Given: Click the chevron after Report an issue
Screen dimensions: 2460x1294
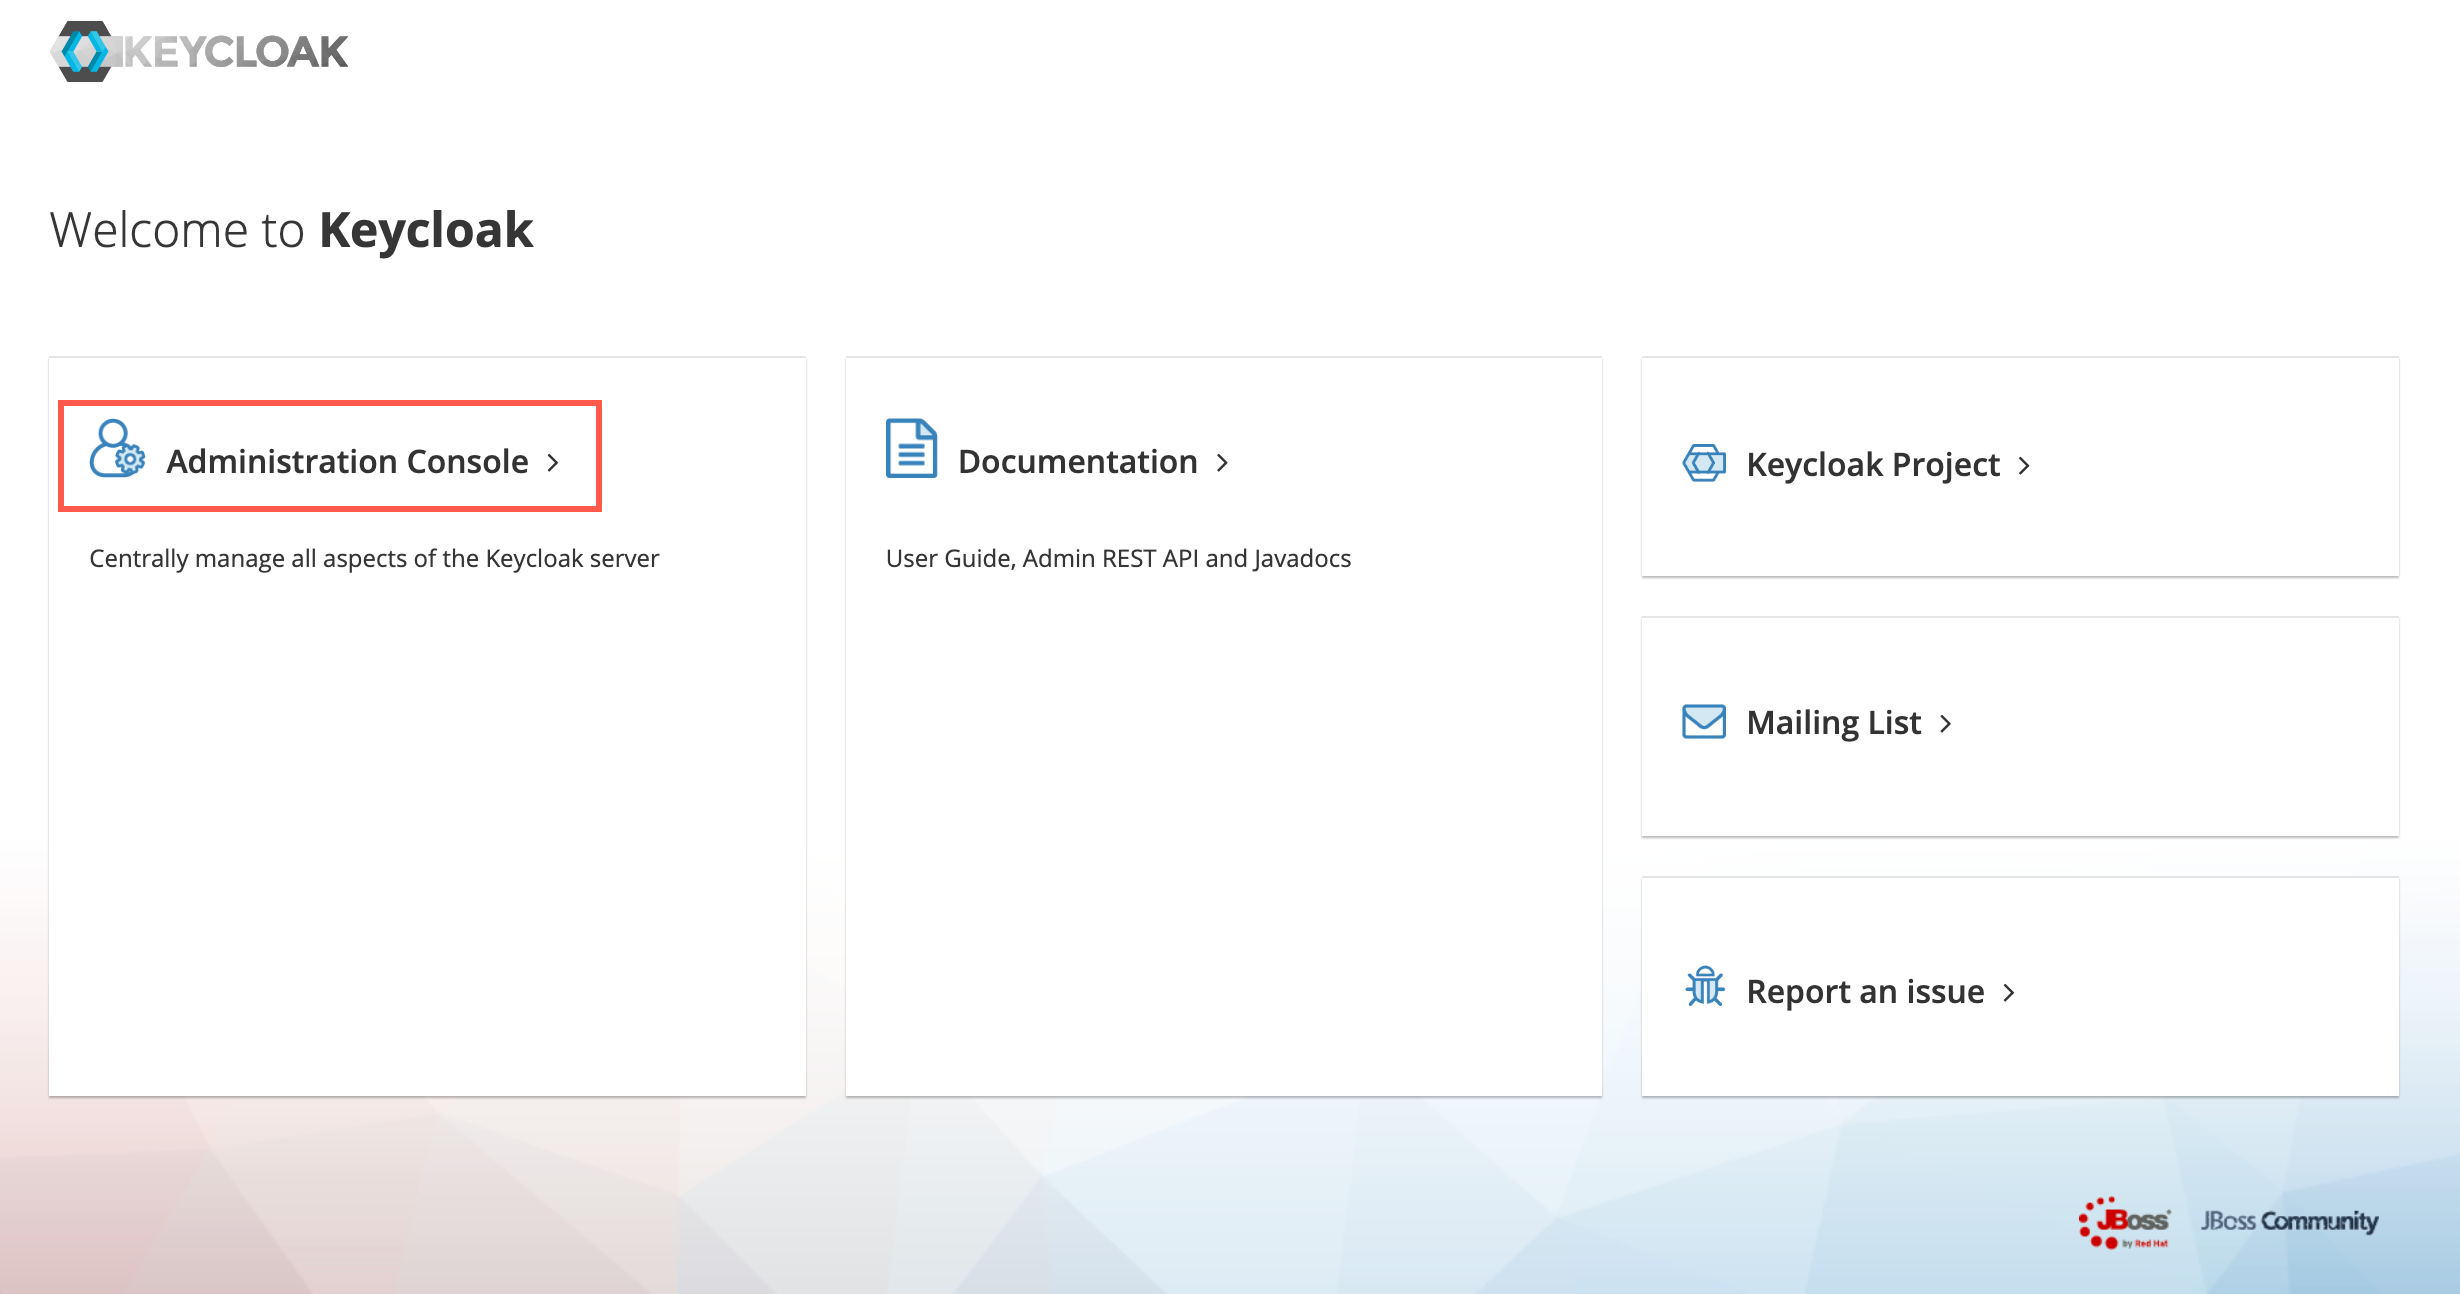Looking at the screenshot, I should (2009, 992).
